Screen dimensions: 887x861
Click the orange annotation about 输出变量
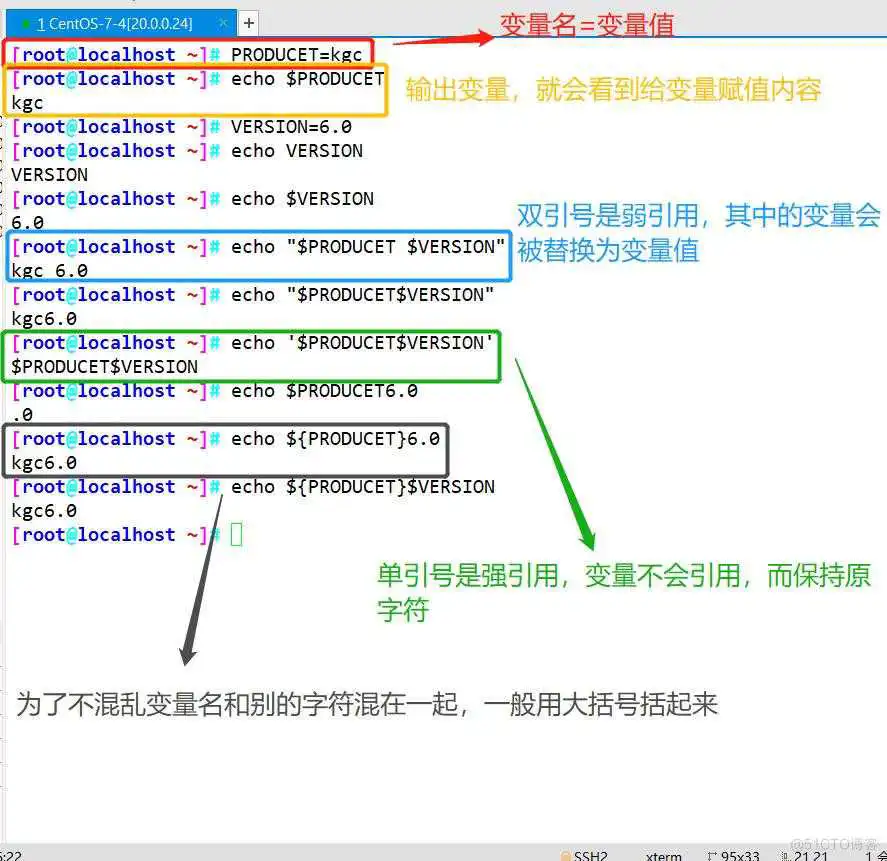(x=613, y=90)
